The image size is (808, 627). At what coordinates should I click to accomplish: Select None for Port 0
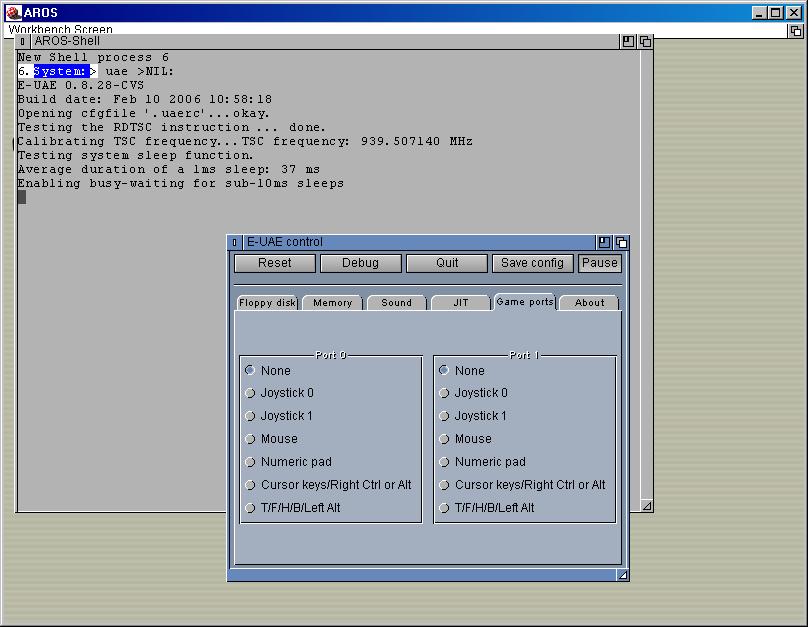tap(250, 370)
